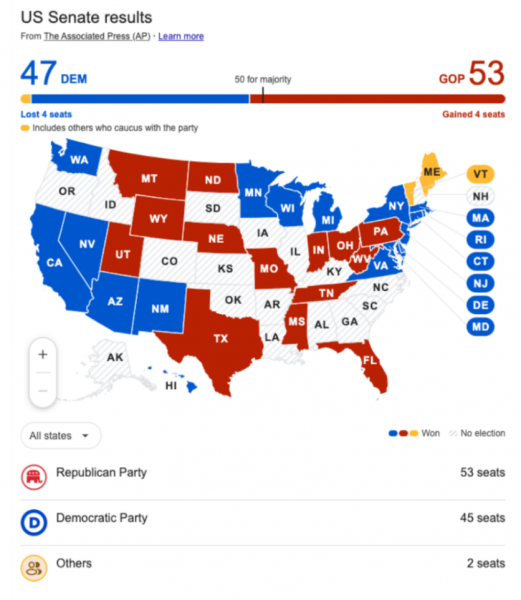
Task: Open the Republican Party 53 seats row
Action: [263, 477]
